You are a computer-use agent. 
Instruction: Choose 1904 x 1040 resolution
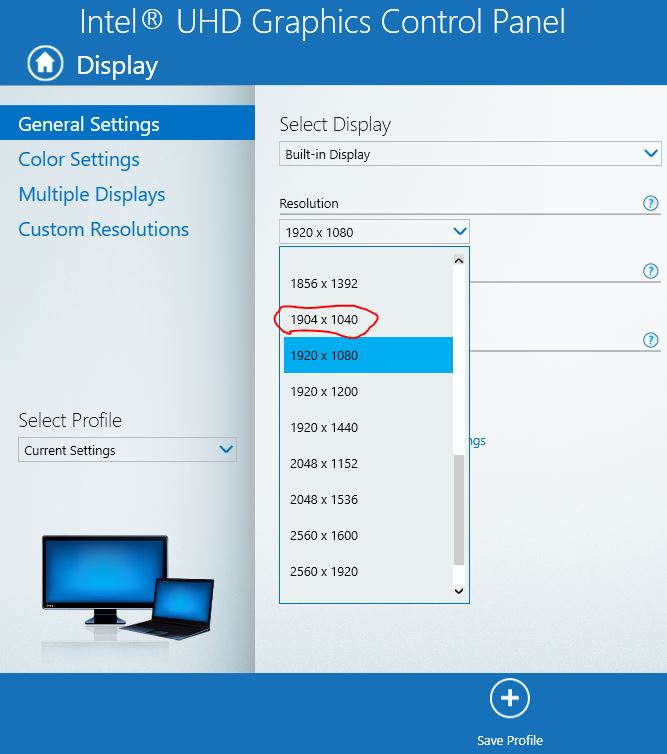coord(368,319)
